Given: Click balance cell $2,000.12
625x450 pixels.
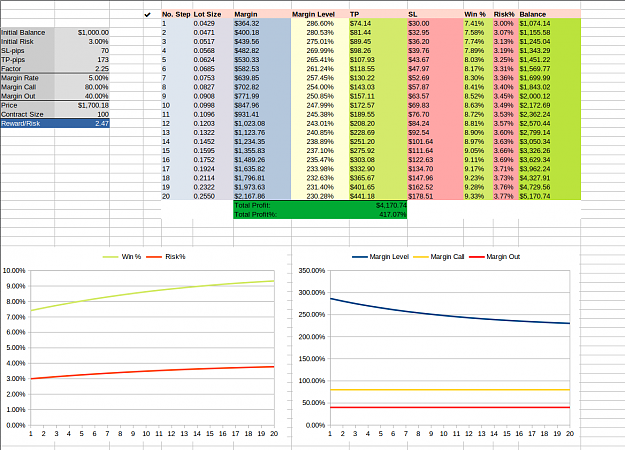Looking at the screenshot, I should 550,96.
